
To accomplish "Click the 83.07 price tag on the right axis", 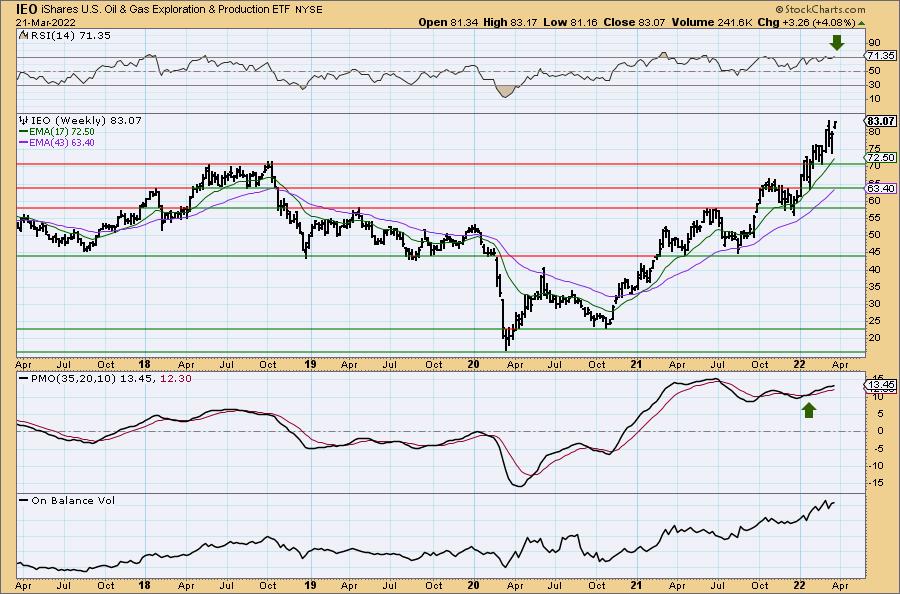I will (880, 121).
